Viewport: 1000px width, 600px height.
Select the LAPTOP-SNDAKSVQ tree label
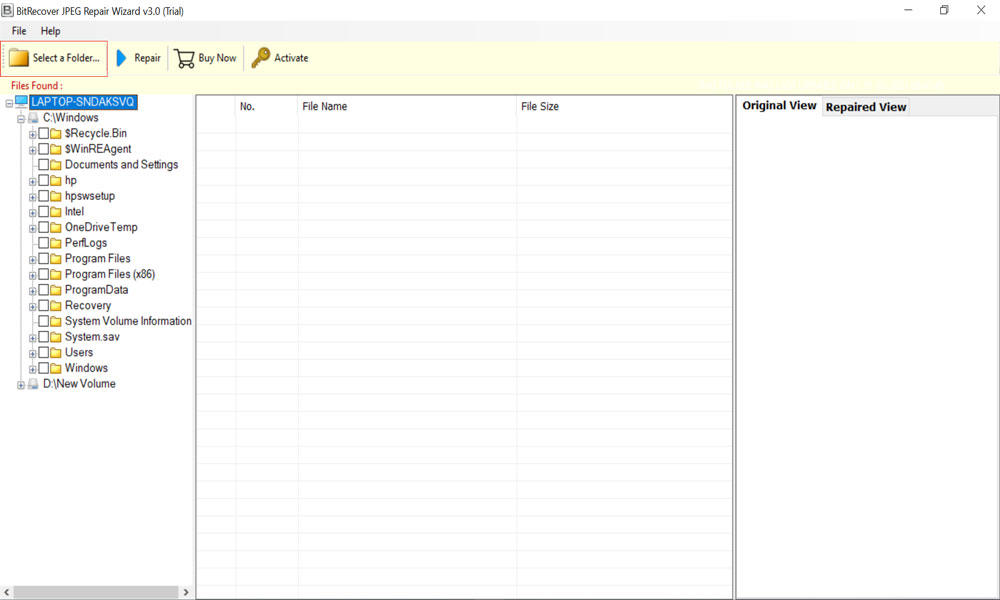click(x=83, y=102)
